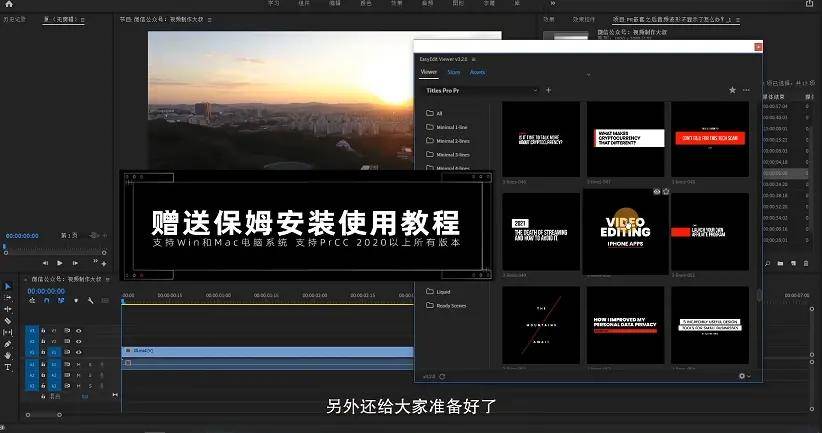This screenshot has height=433, width=822.
Task: Switch to the 颜色 workspace
Action: (x=365, y=3)
